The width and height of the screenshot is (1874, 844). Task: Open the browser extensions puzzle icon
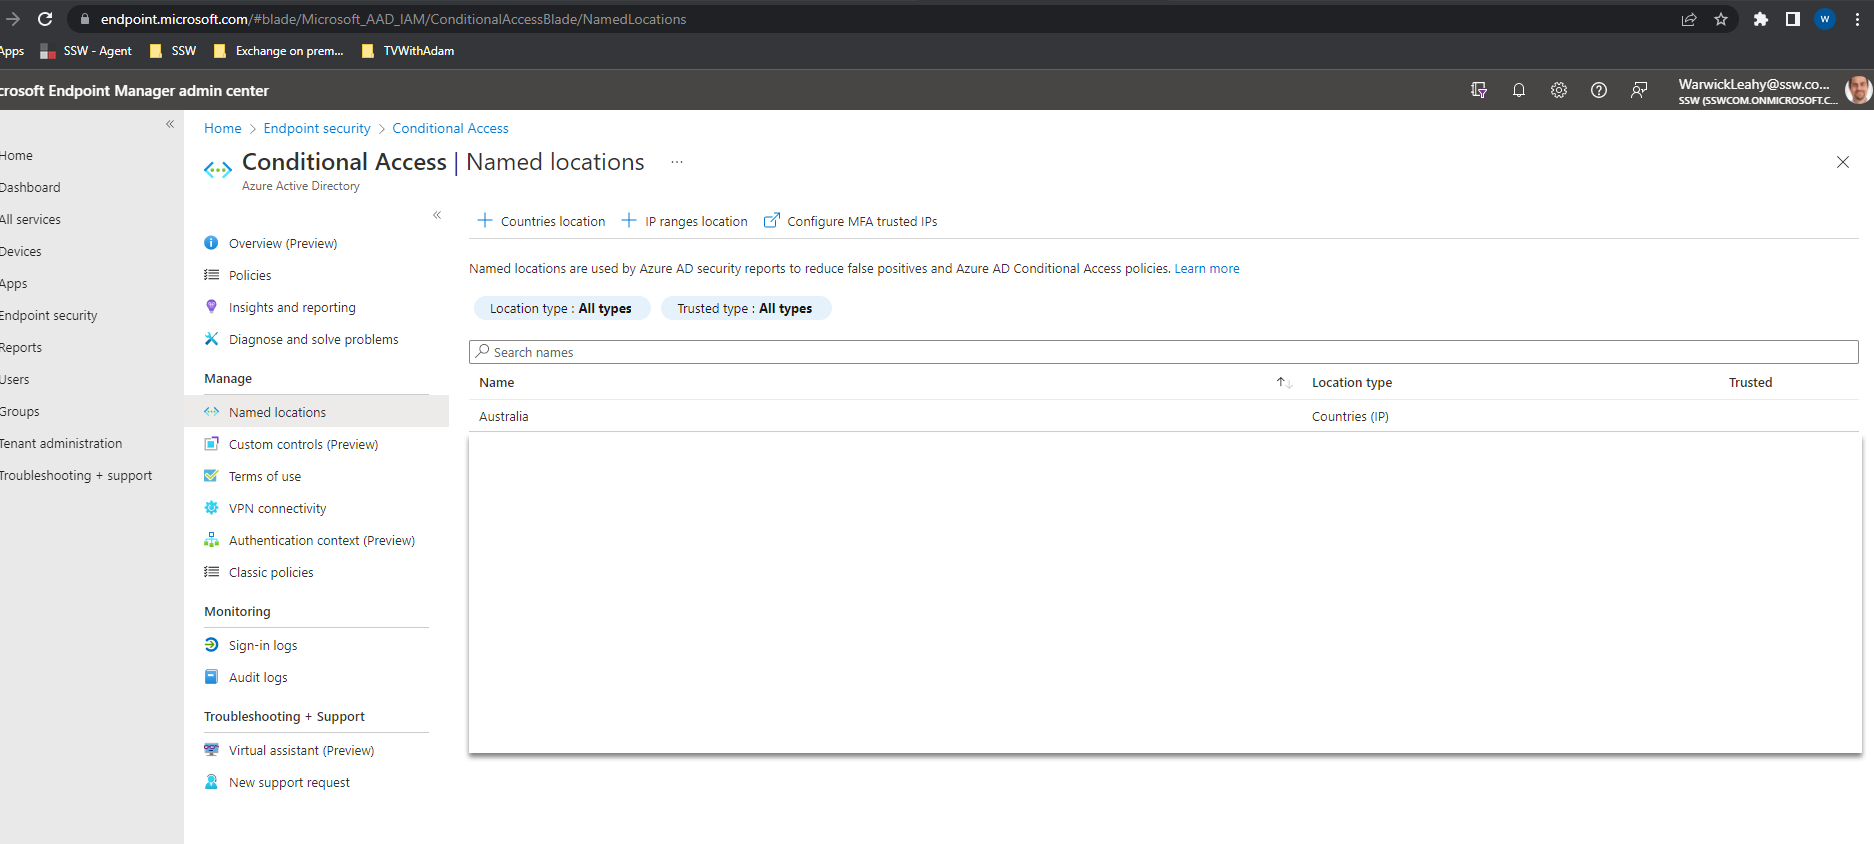(1760, 19)
